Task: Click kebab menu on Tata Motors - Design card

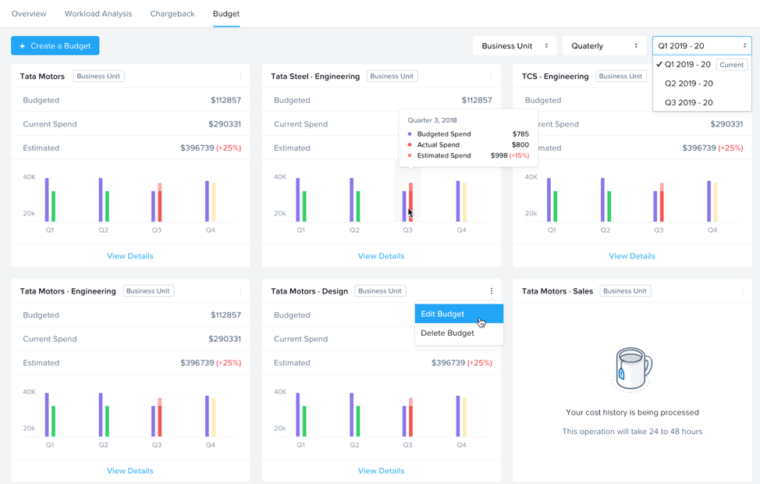Action: click(x=491, y=291)
